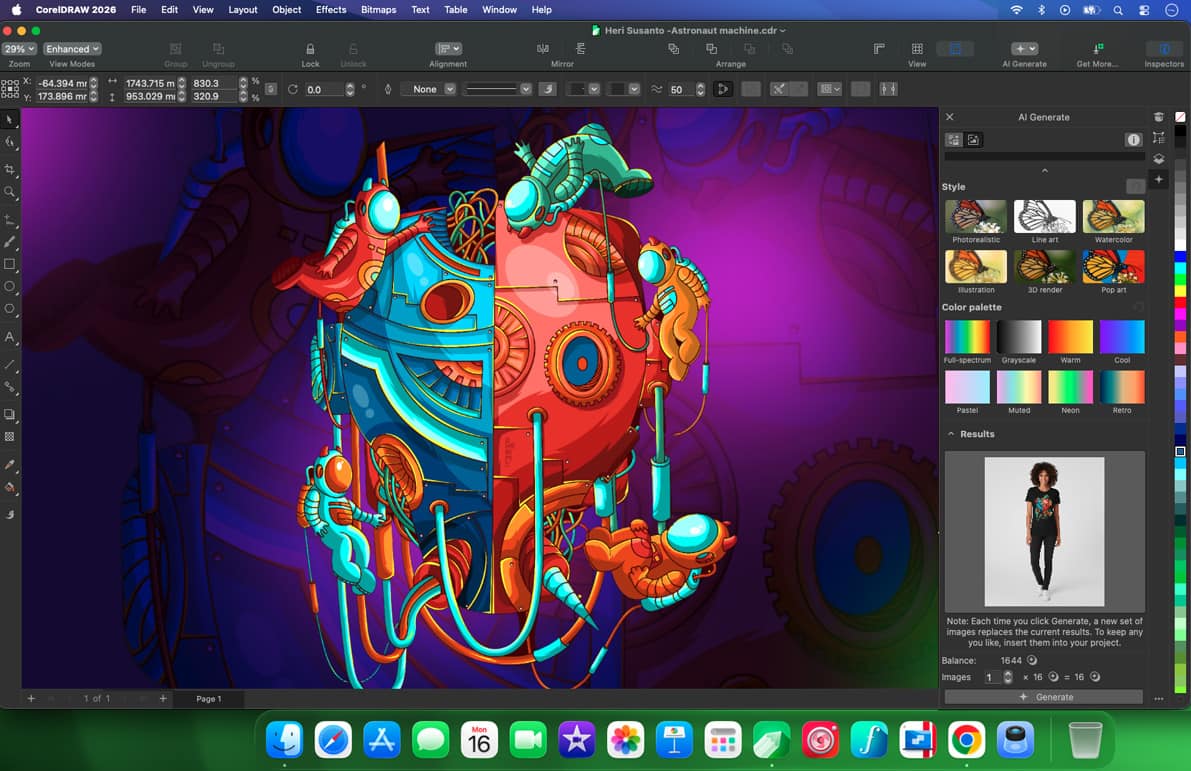
Task: Open the Bitmaps menu
Action: click(378, 10)
